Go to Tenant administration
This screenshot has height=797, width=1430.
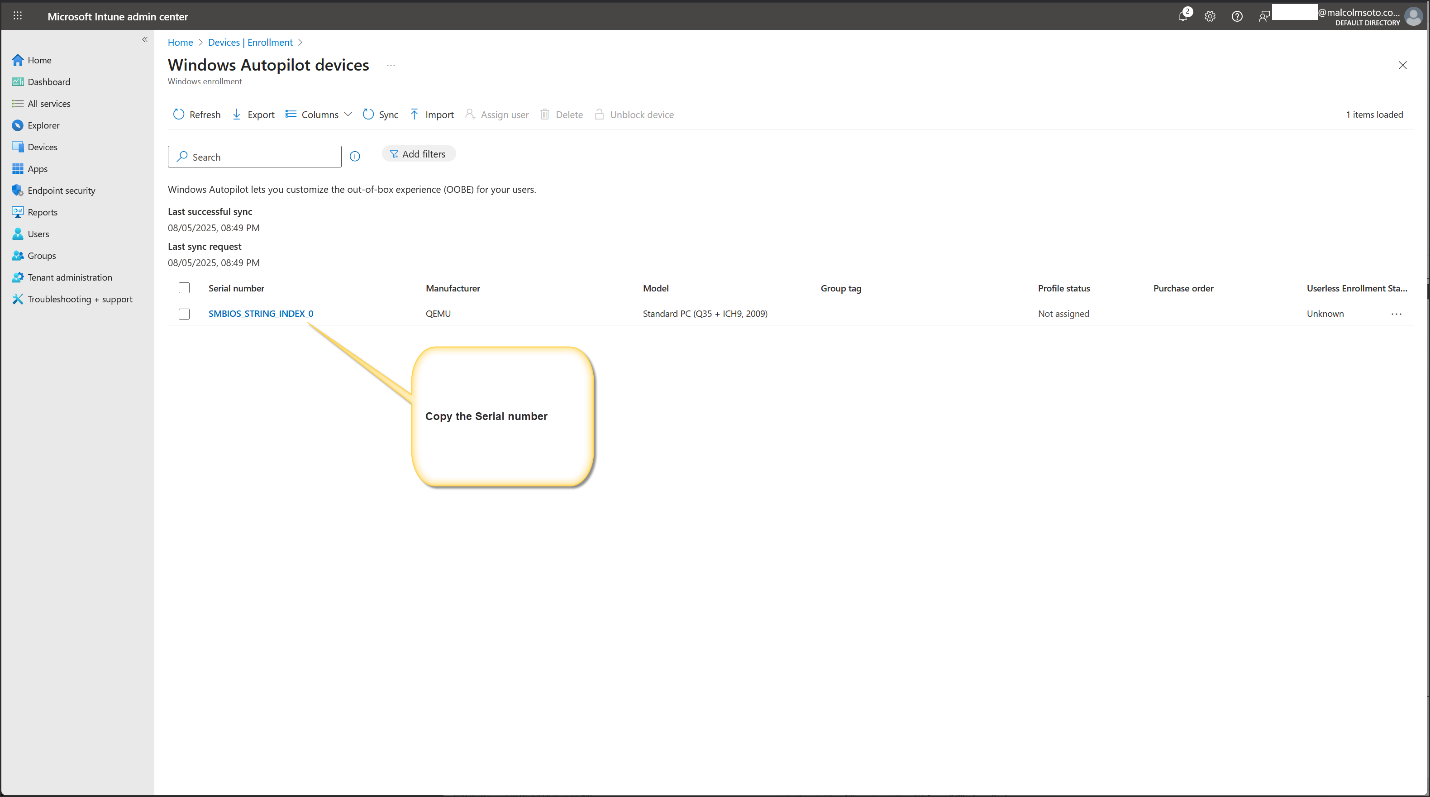pos(69,277)
